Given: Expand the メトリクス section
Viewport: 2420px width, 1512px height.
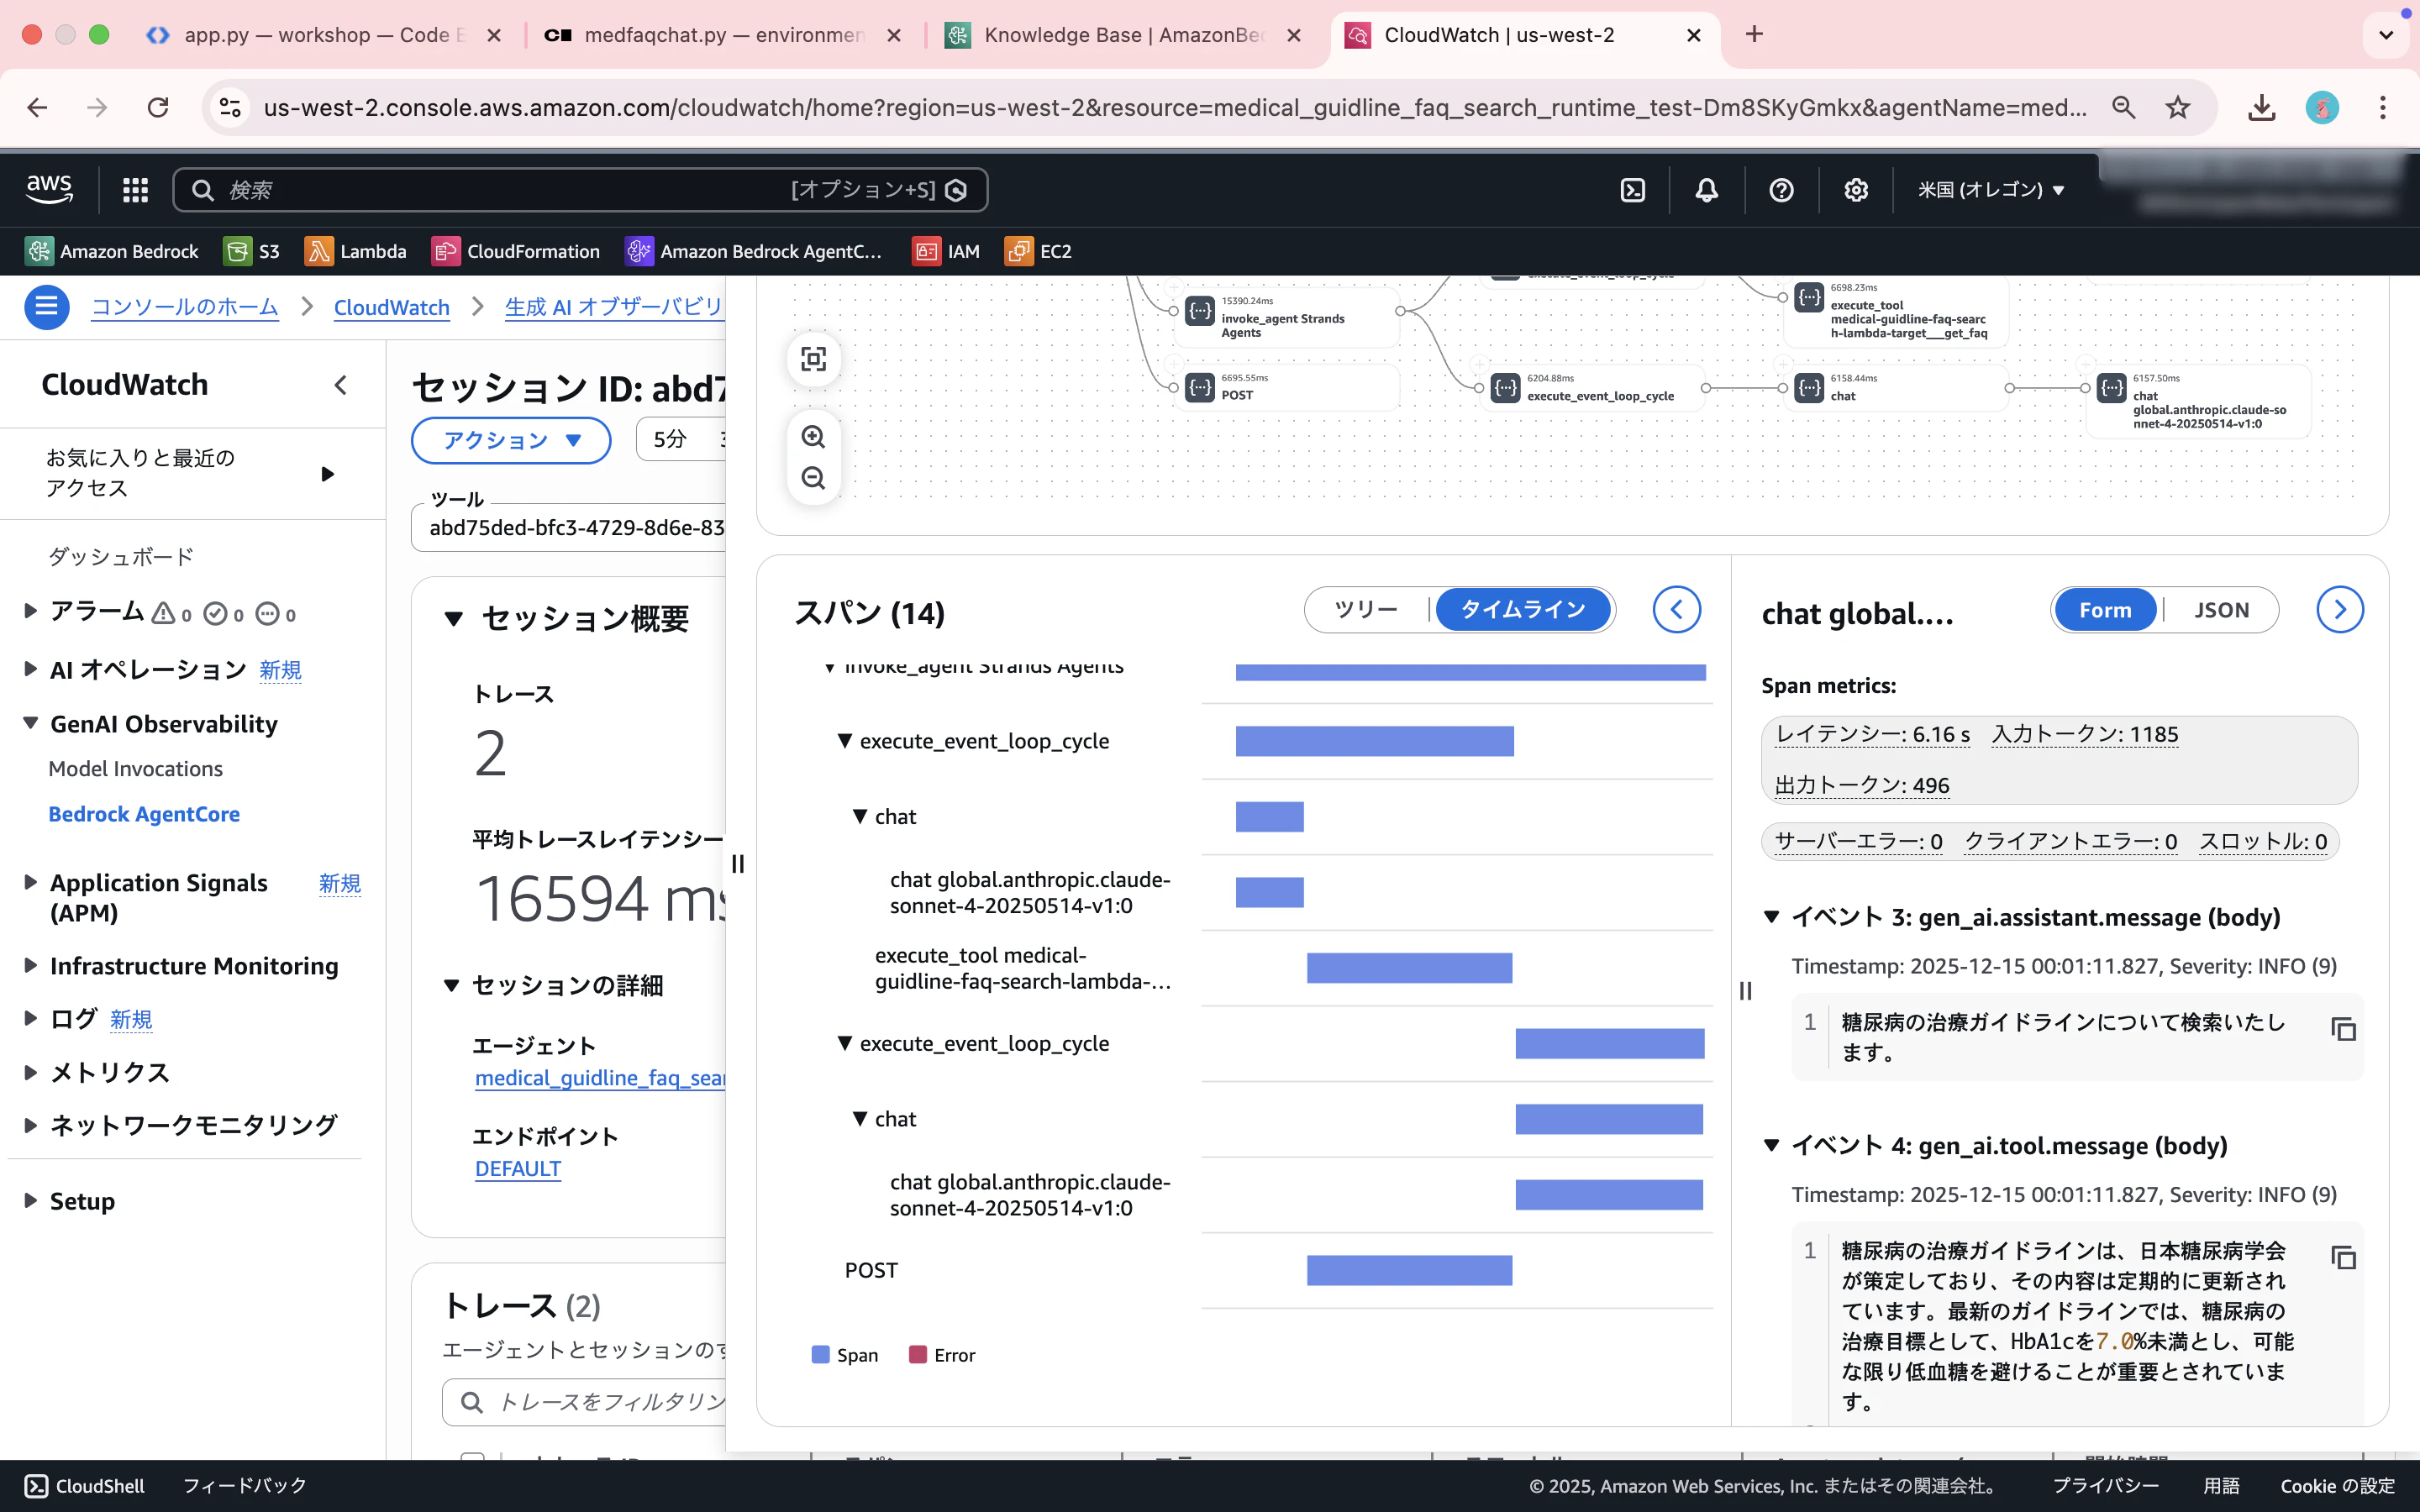Looking at the screenshot, I should point(30,1071).
